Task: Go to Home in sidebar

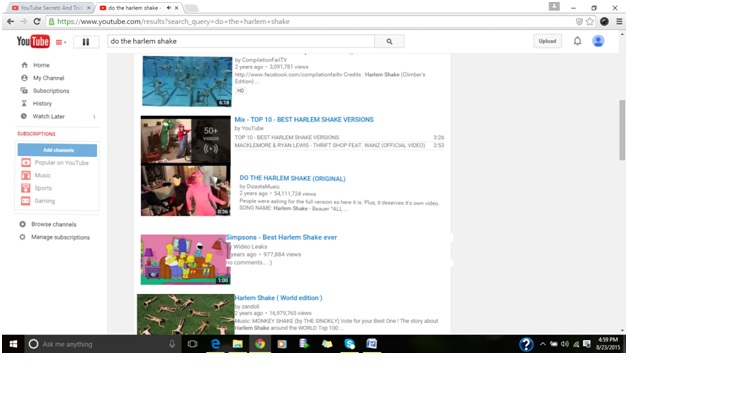Action: [41, 65]
